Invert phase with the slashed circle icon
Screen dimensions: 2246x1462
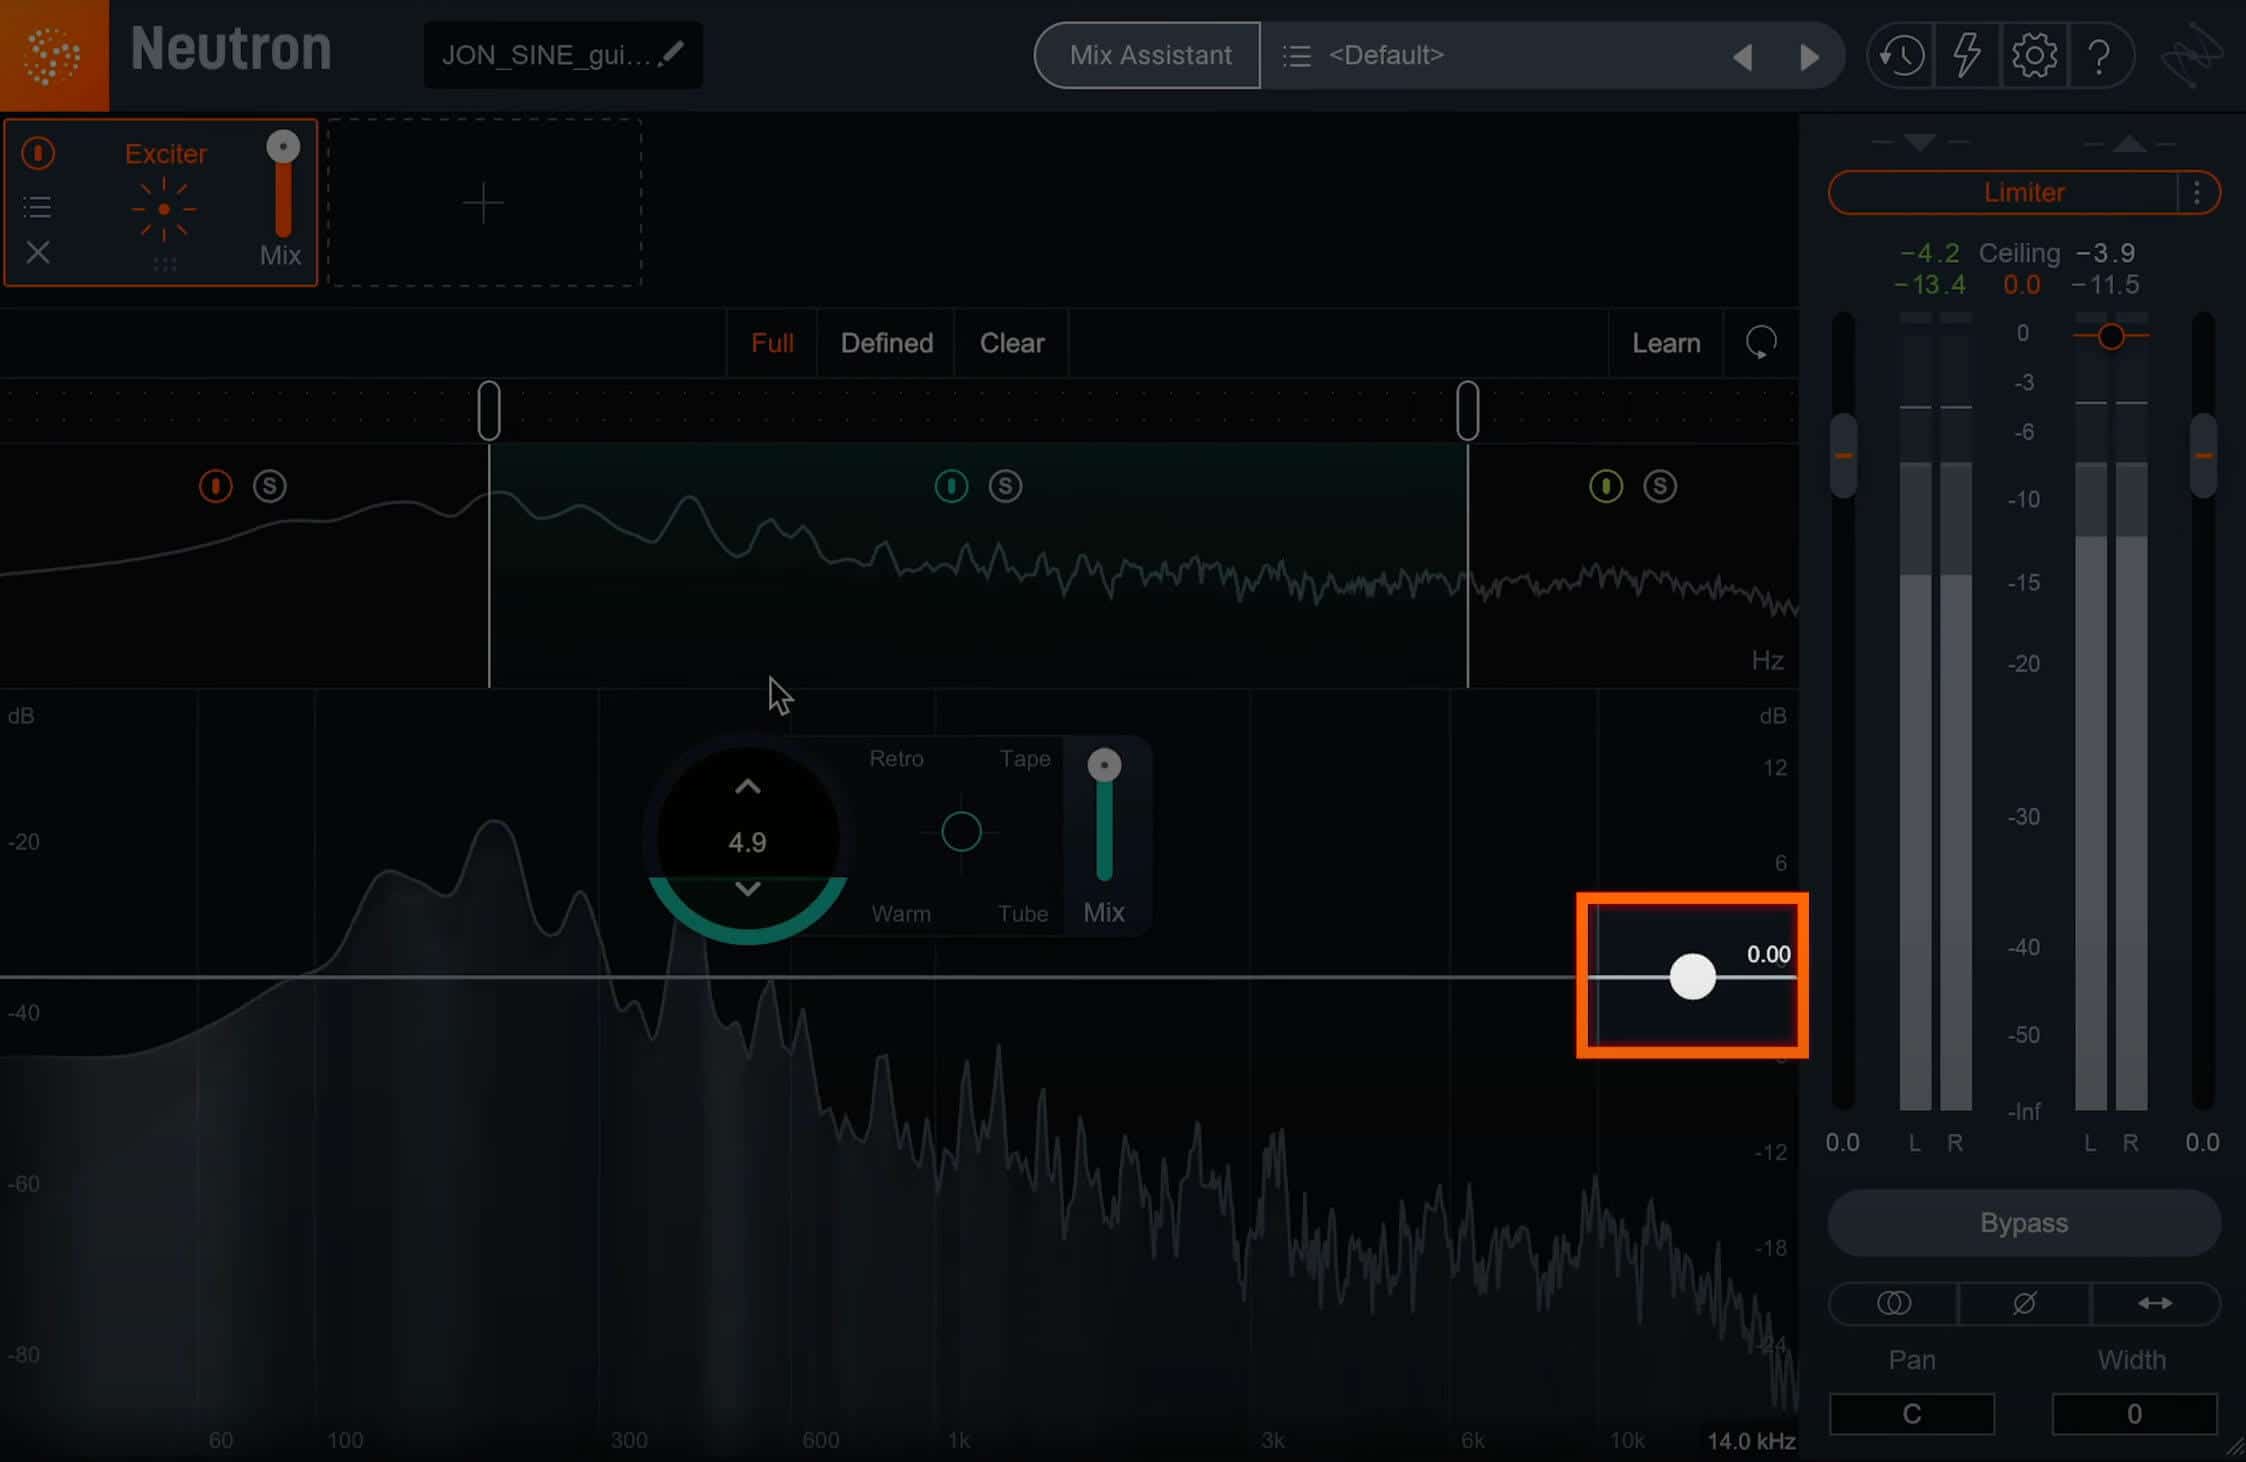(x=2024, y=1303)
